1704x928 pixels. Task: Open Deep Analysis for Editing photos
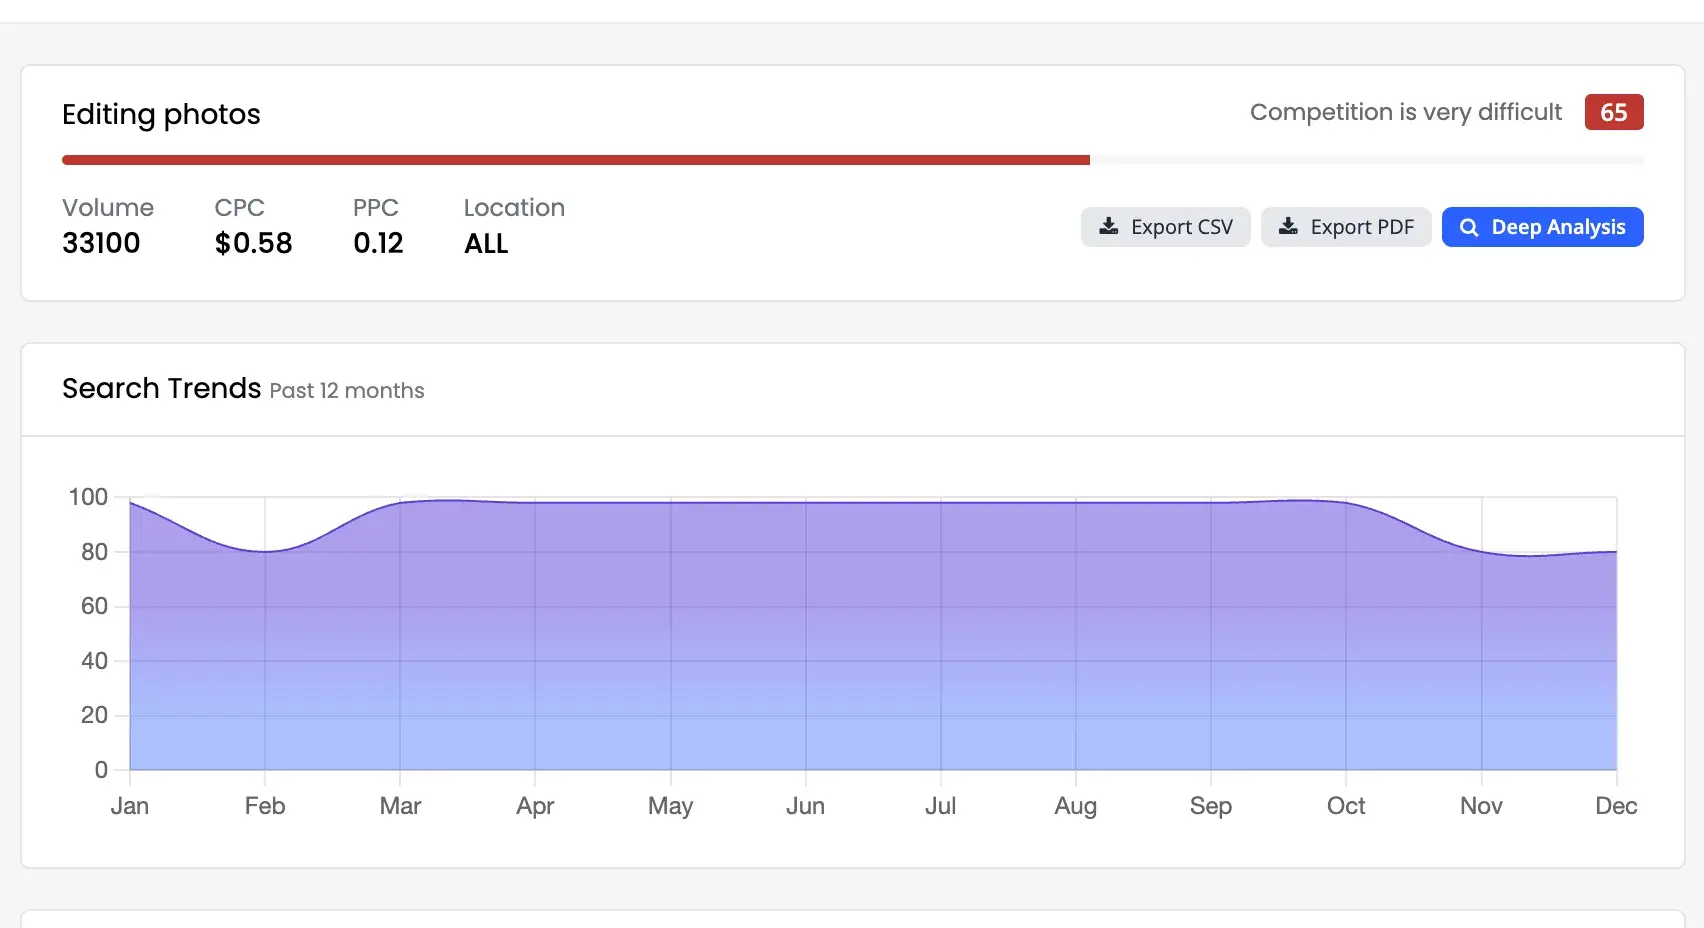click(x=1542, y=227)
